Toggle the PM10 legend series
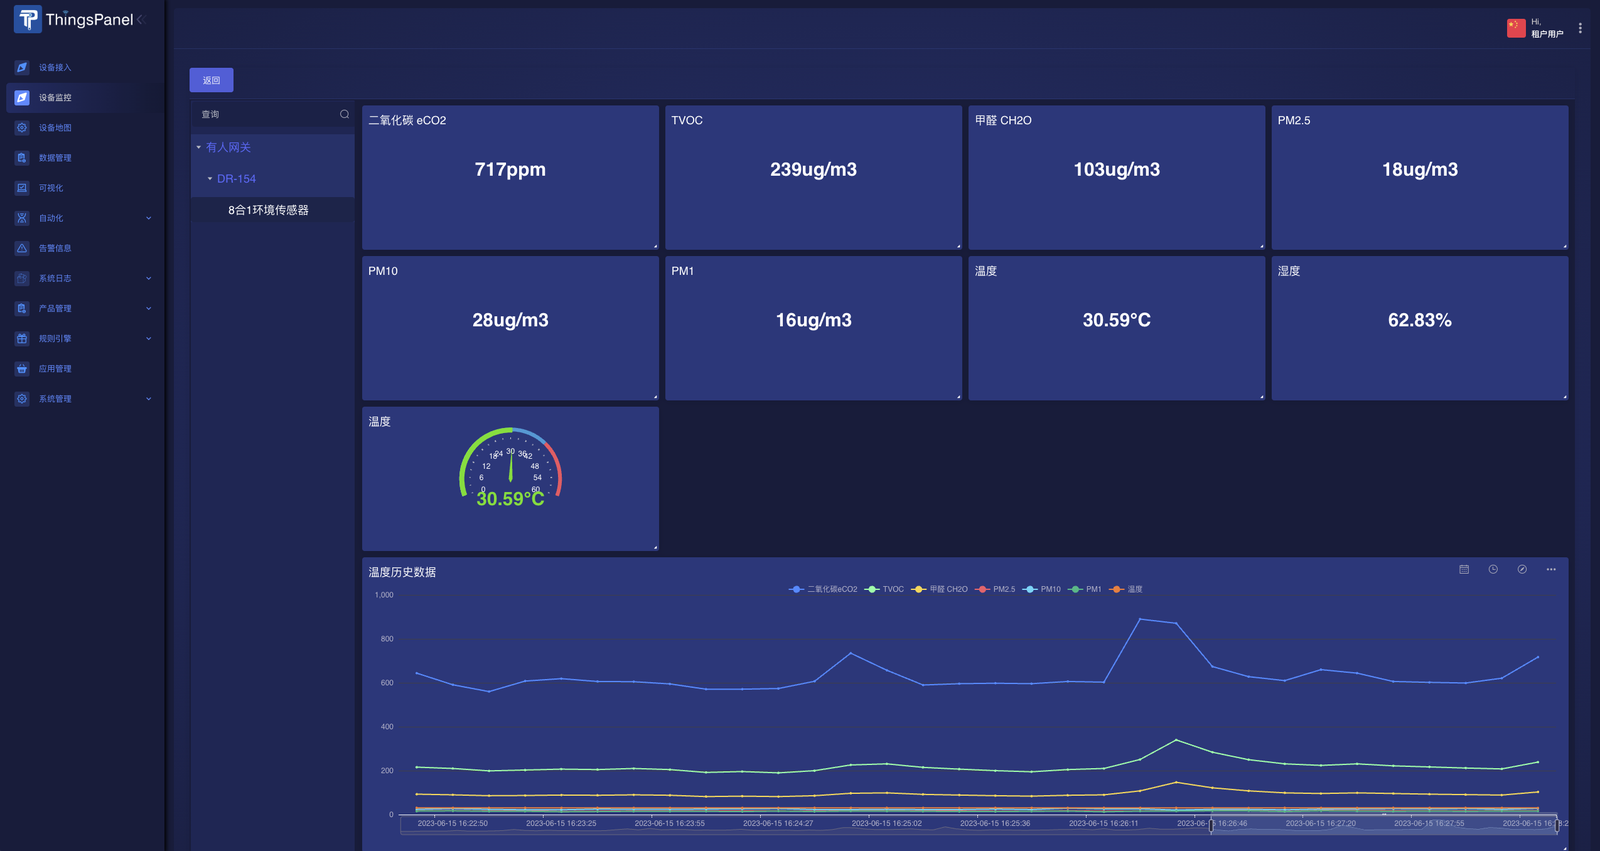 point(1042,589)
